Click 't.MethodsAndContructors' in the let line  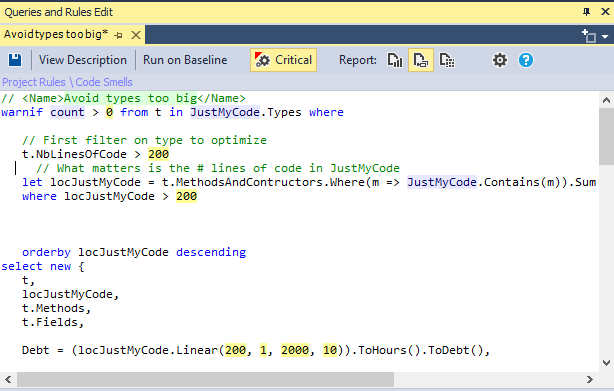tap(243, 182)
